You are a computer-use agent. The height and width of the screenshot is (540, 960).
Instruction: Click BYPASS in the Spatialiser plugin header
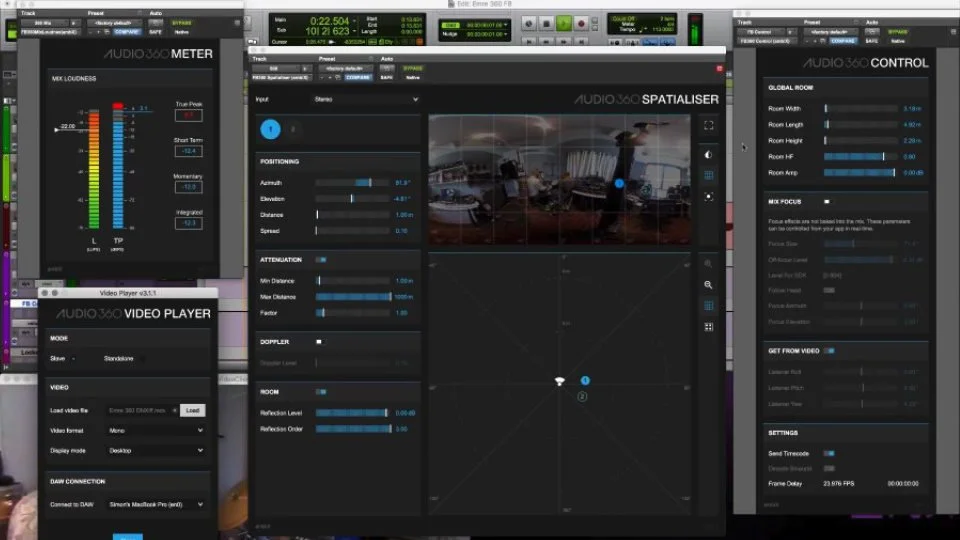413,69
